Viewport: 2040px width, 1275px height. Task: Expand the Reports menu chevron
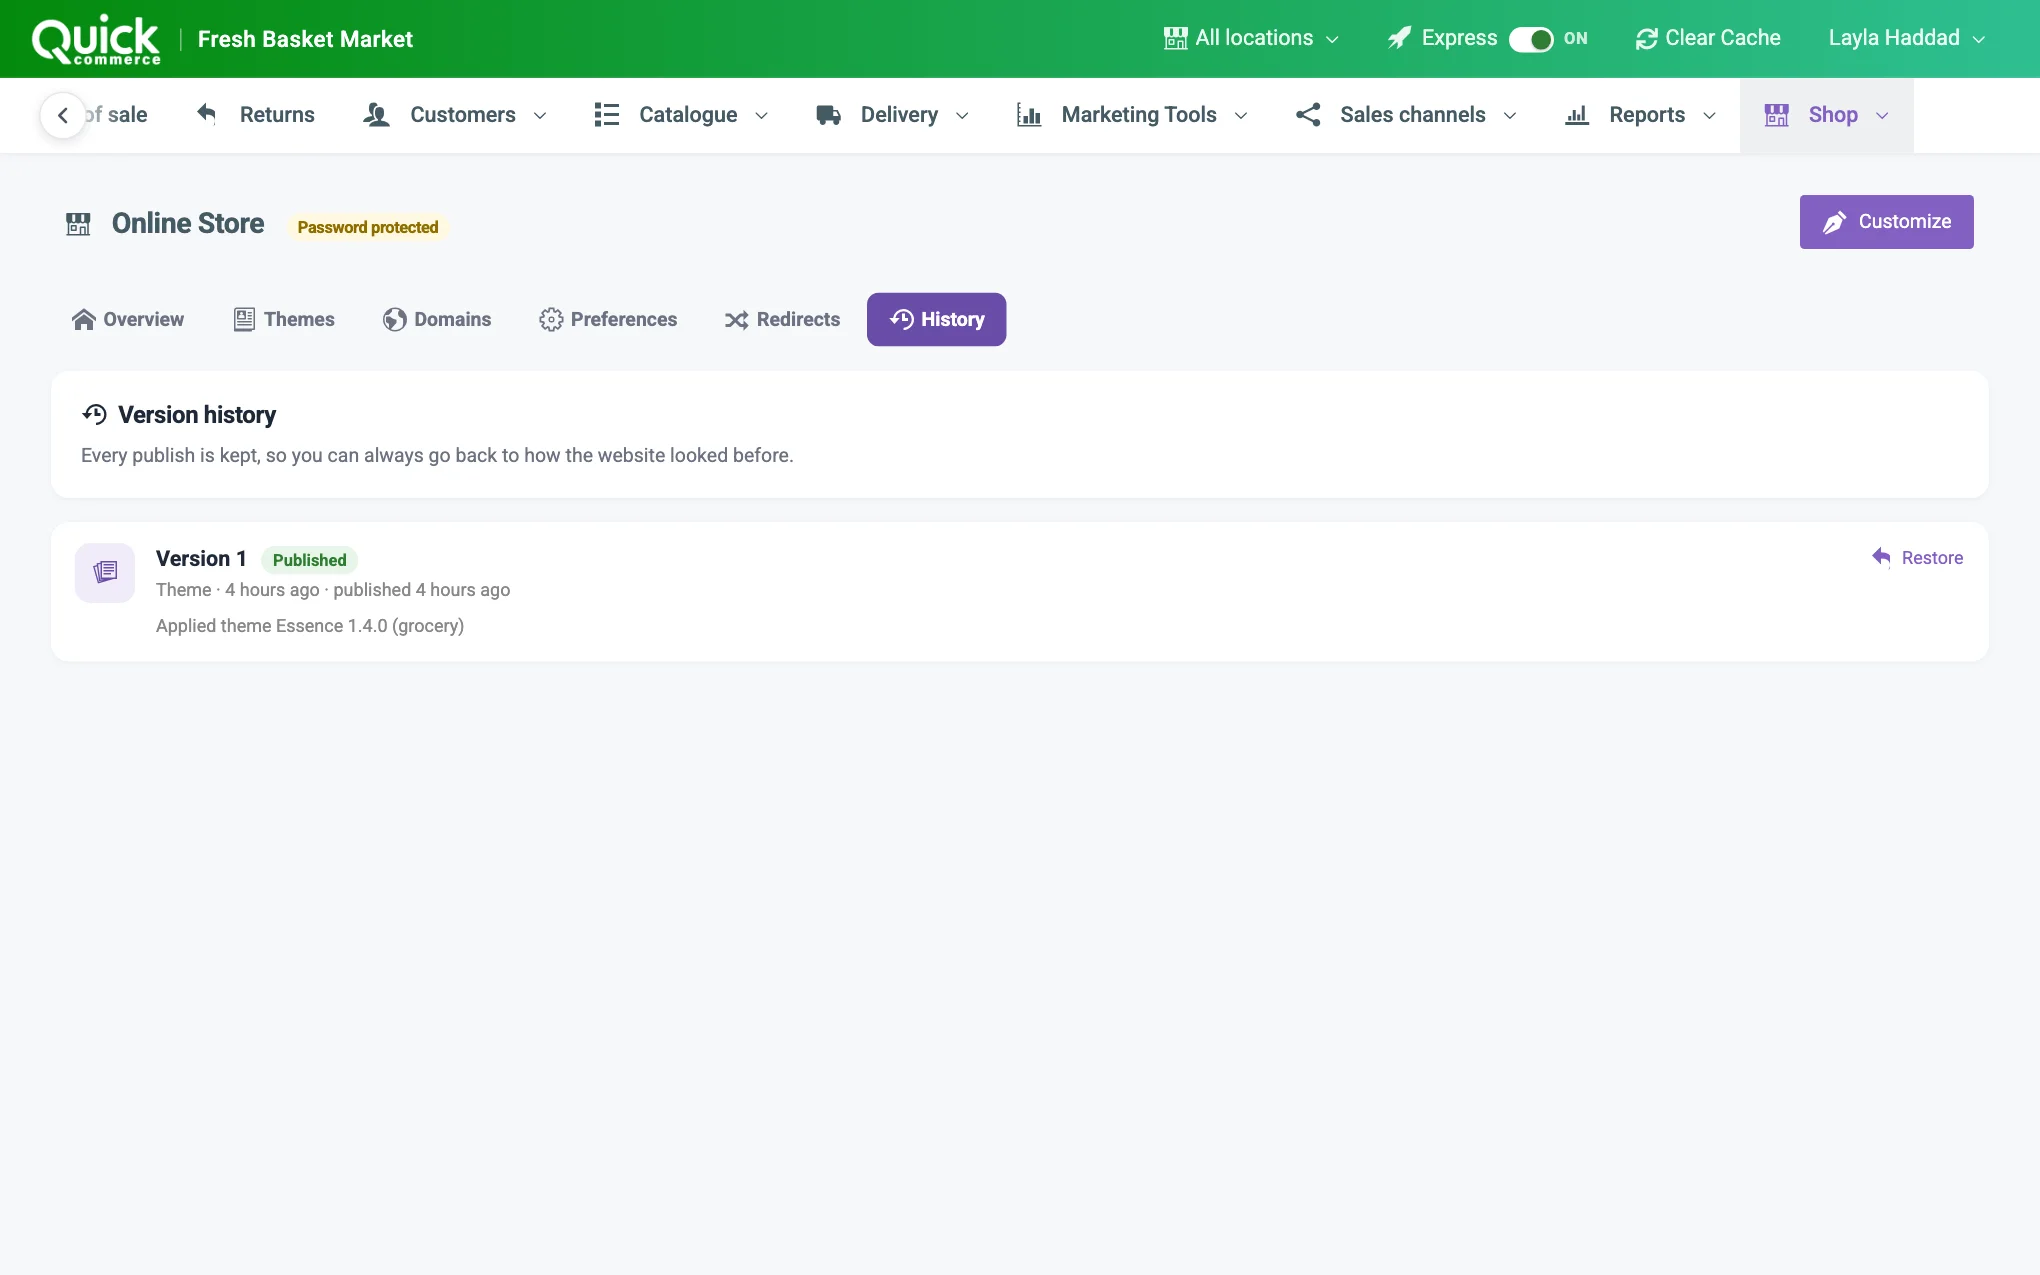pyautogui.click(x=1709, y=116)
